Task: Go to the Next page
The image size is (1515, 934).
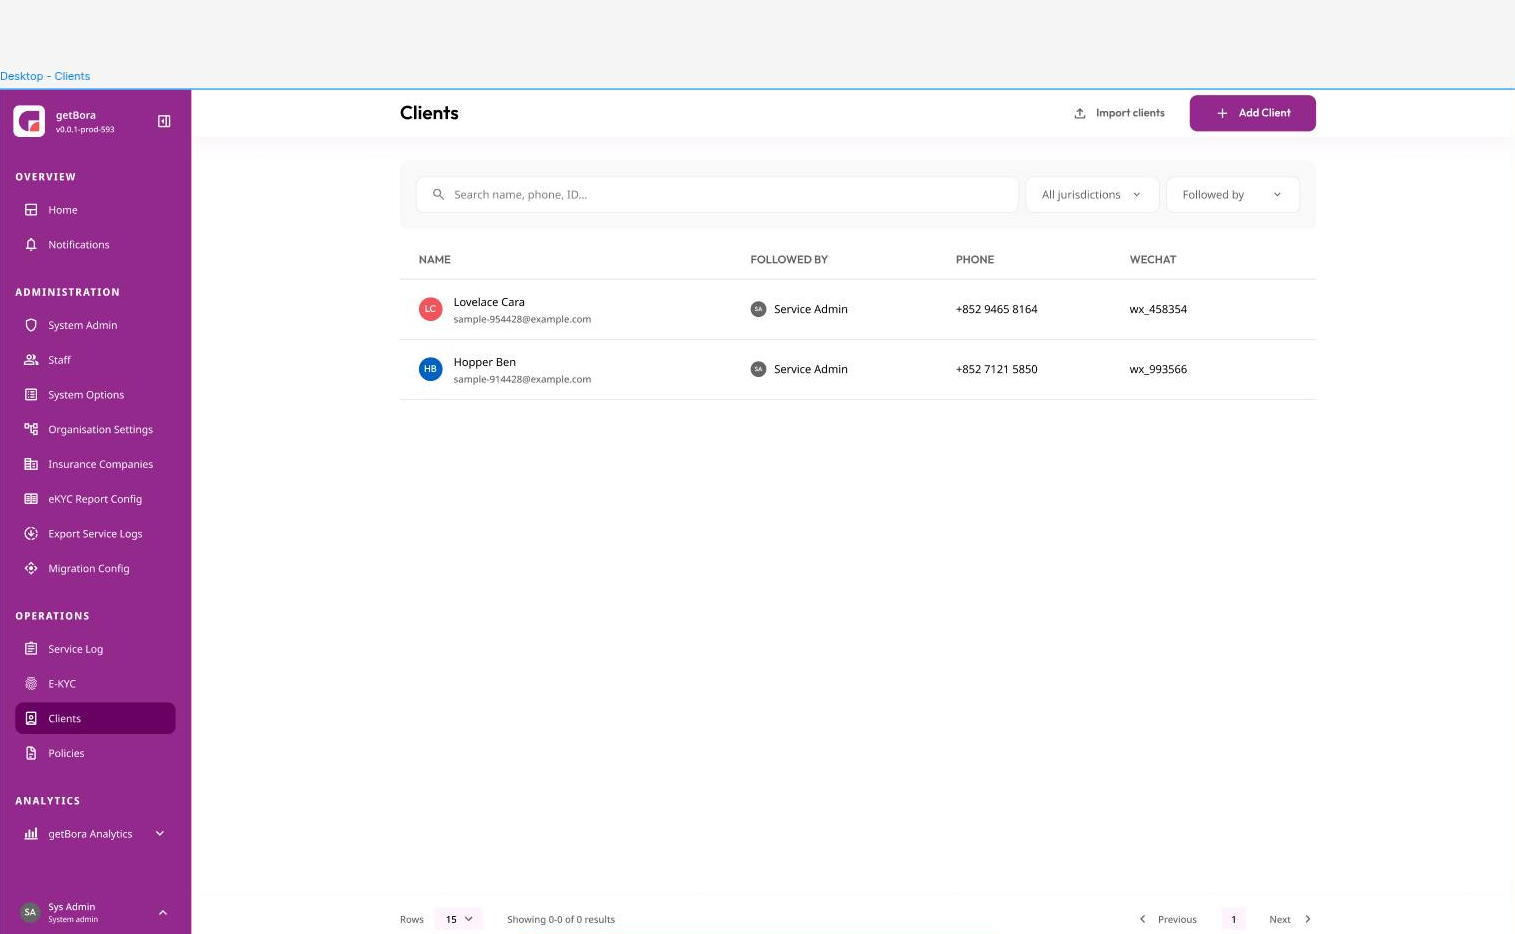Action: click(1290, 919)
